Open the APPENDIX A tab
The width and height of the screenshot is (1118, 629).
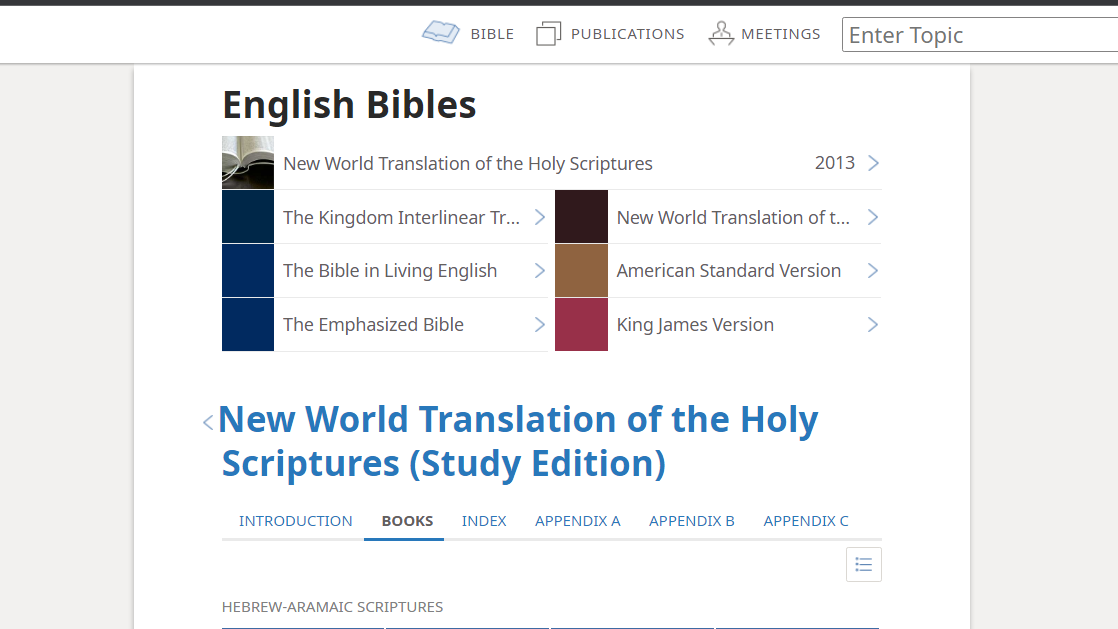point(578,521)
